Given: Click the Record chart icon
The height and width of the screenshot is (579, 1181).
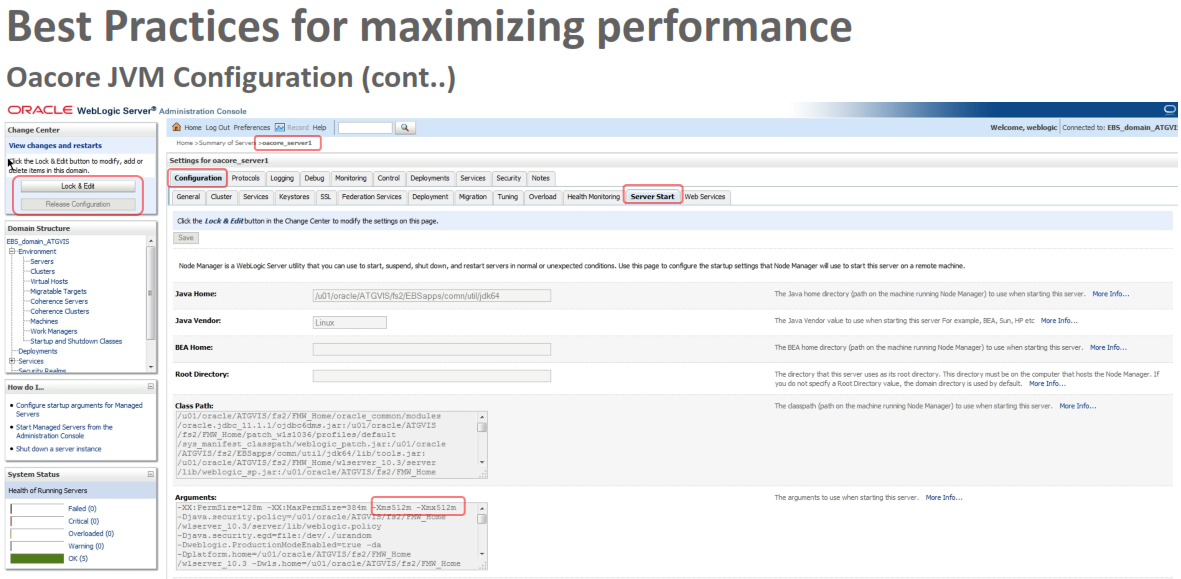Looking at the screenshot, I should pos(279,127).
